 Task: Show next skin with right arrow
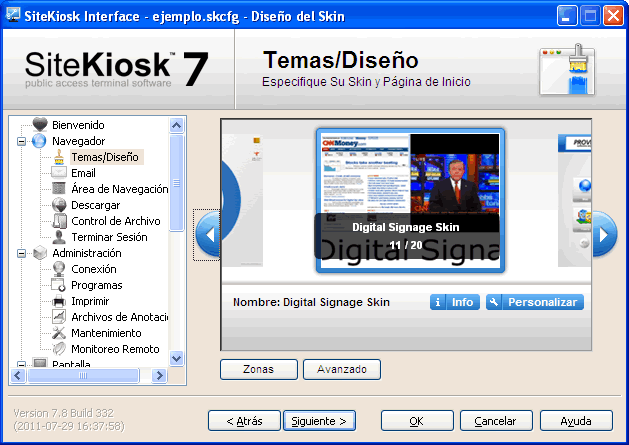[603, 236]
